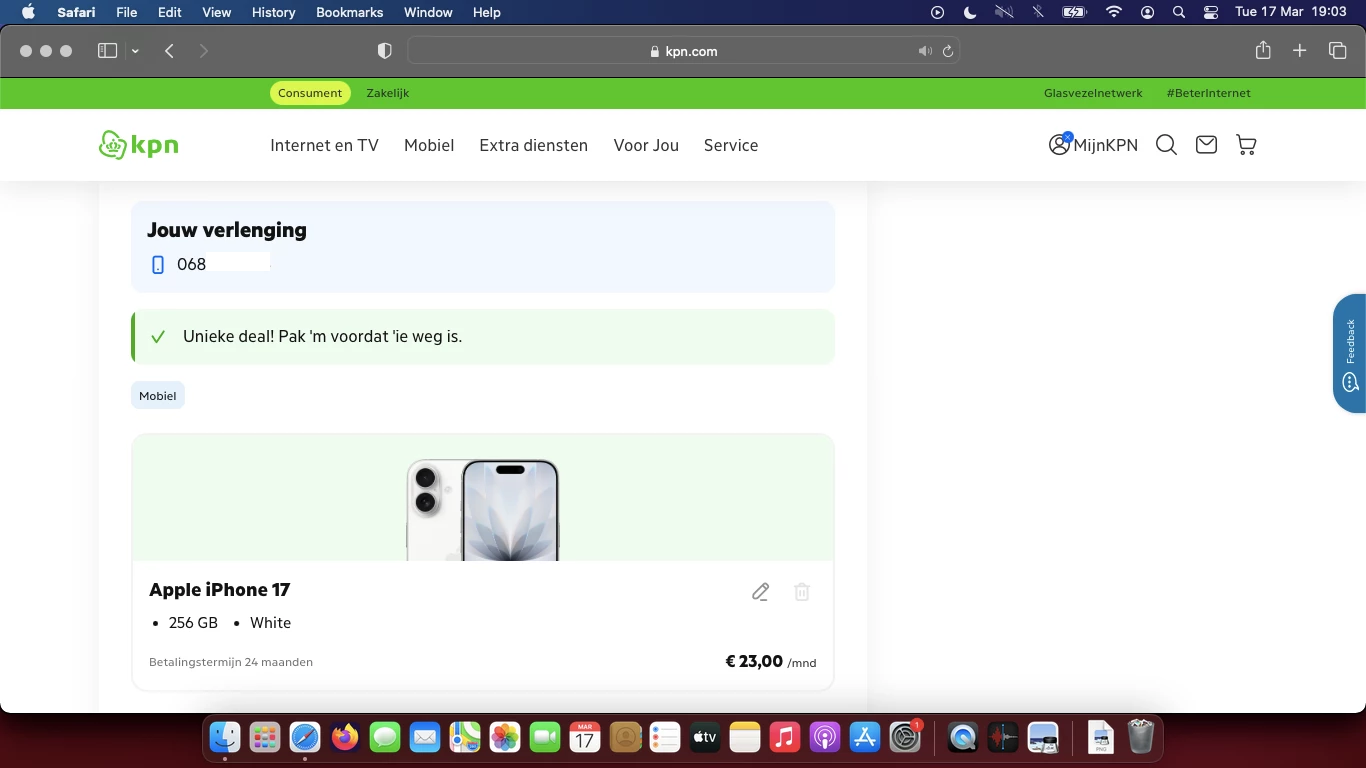1366x768 pixels.
Task: Open the muted sound menu bar icon
Action: [1004, 12]
